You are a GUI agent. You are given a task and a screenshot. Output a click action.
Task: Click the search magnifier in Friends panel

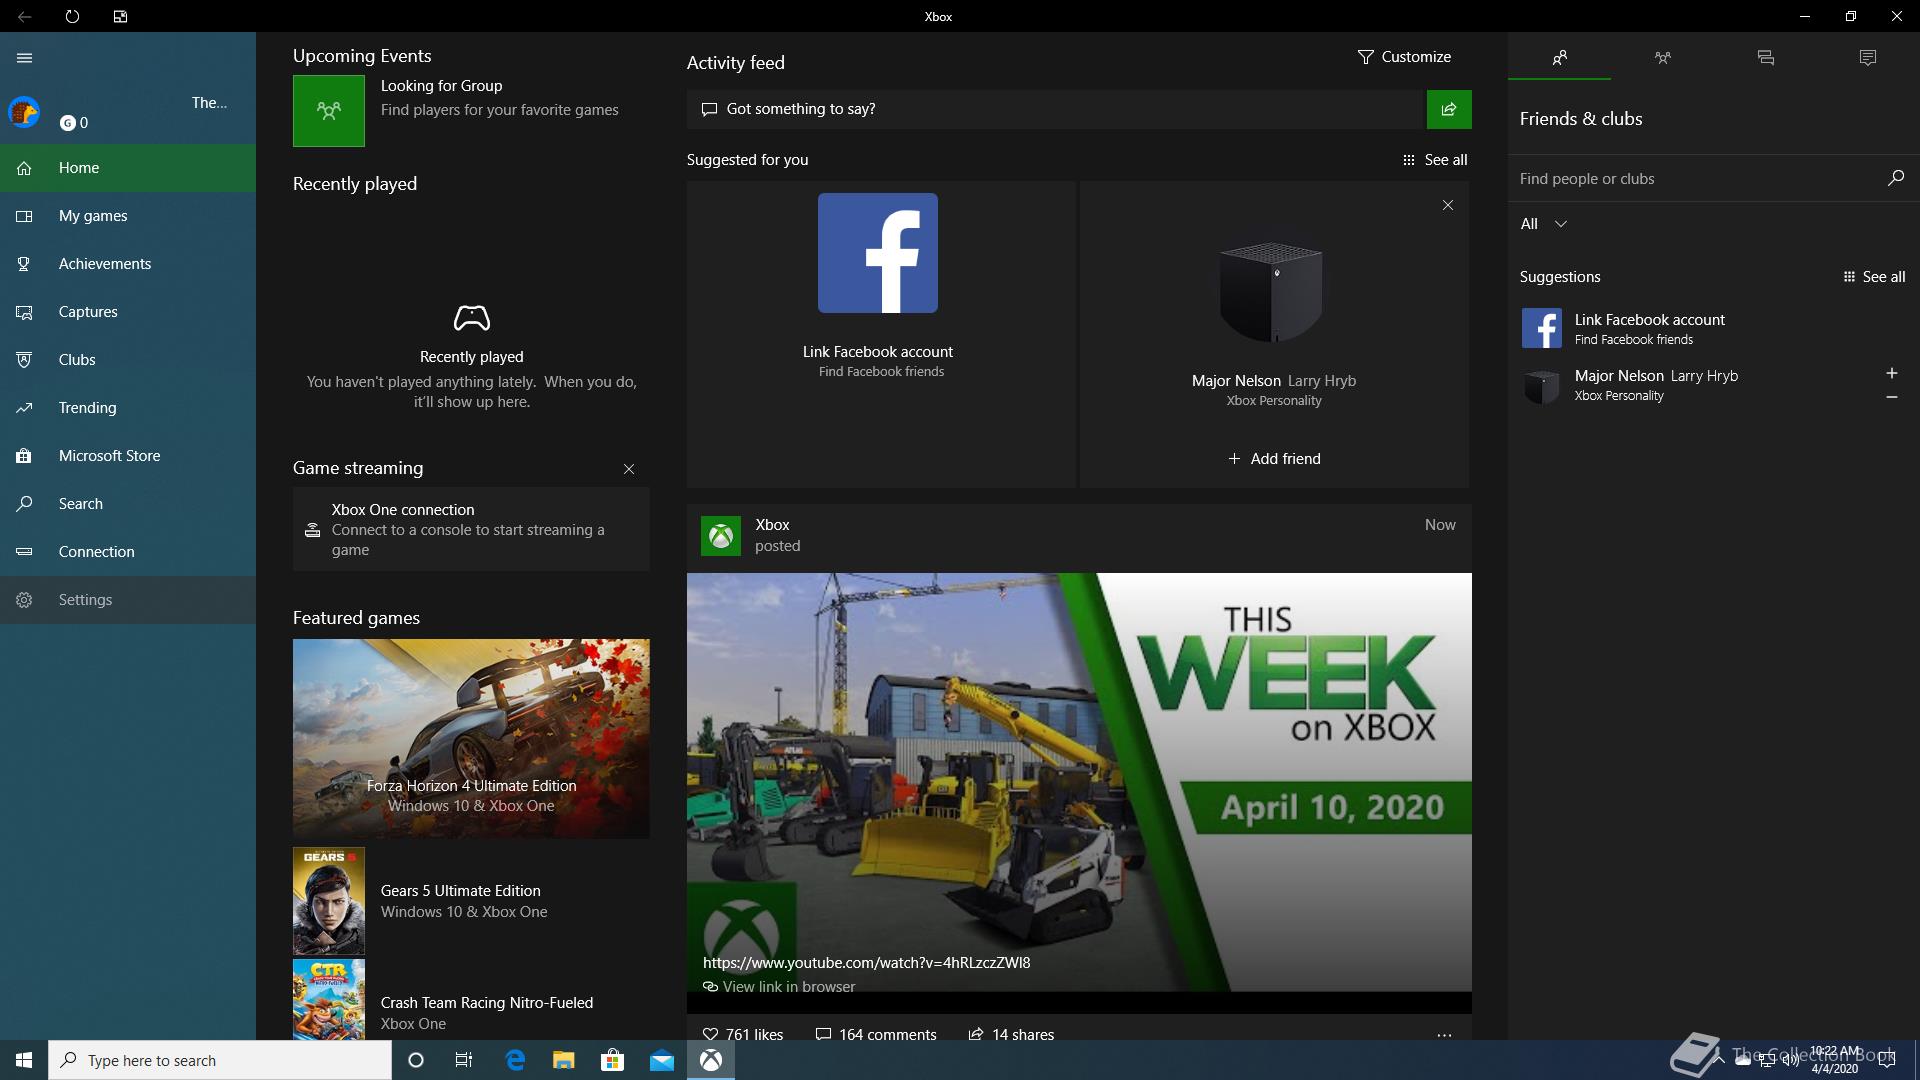tap(1896, 178)
